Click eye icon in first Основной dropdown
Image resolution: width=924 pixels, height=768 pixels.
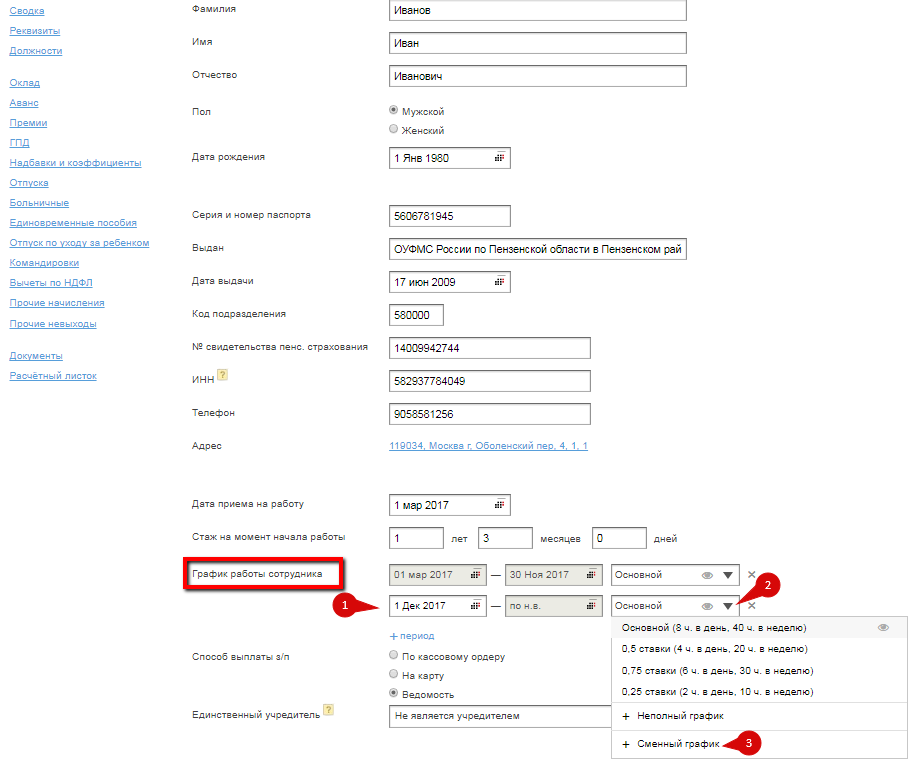tap(707, 575)
